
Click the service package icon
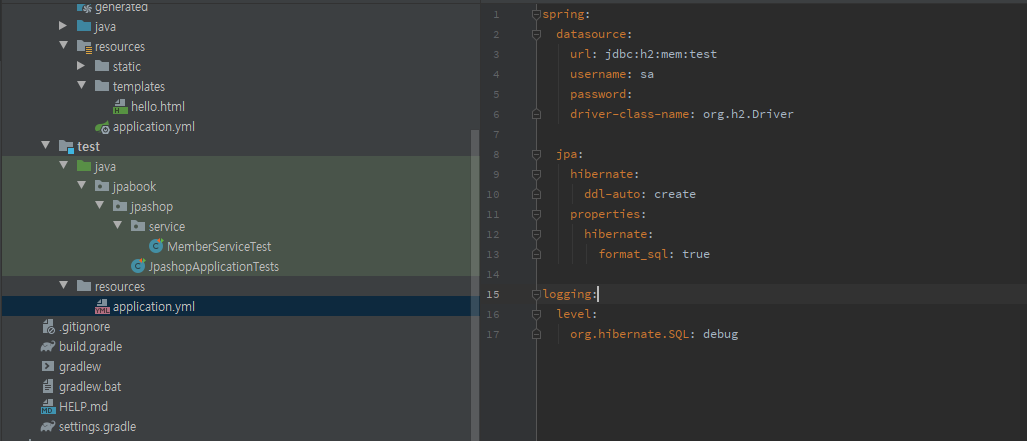[138, 226]
